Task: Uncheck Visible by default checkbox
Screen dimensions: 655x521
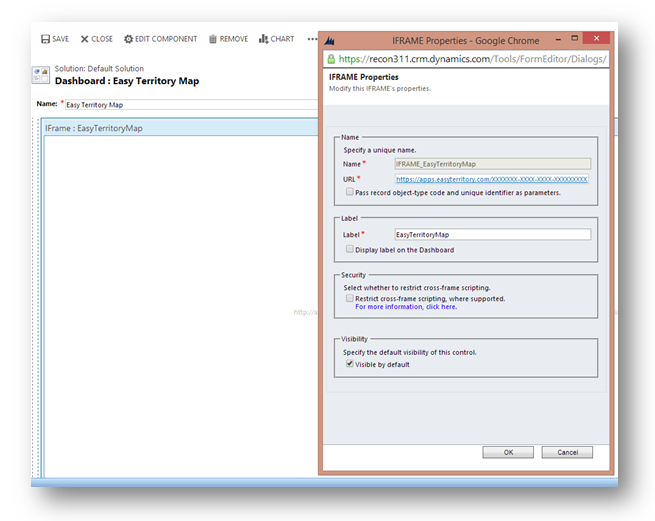Action: coord(349,364)
